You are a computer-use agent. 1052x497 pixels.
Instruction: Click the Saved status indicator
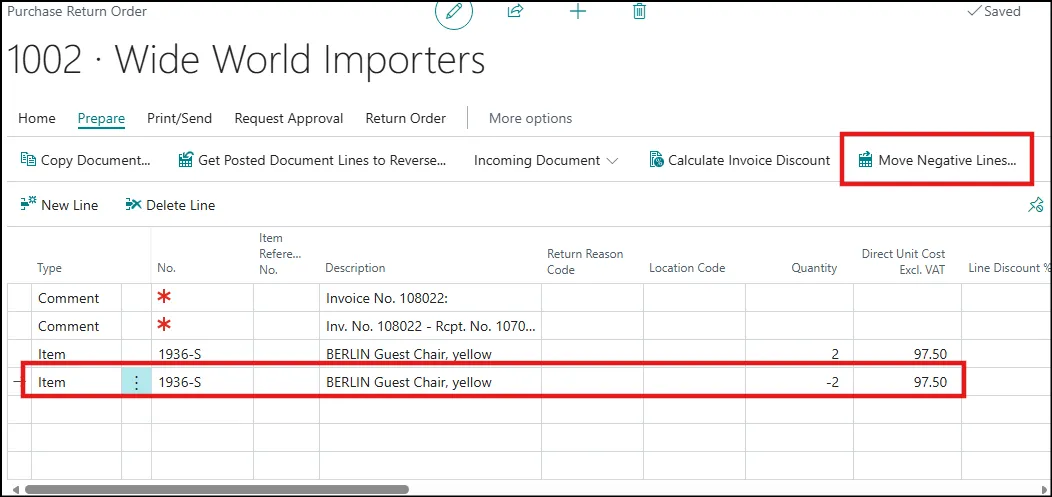pyautogui.click(x=994, y=11)
